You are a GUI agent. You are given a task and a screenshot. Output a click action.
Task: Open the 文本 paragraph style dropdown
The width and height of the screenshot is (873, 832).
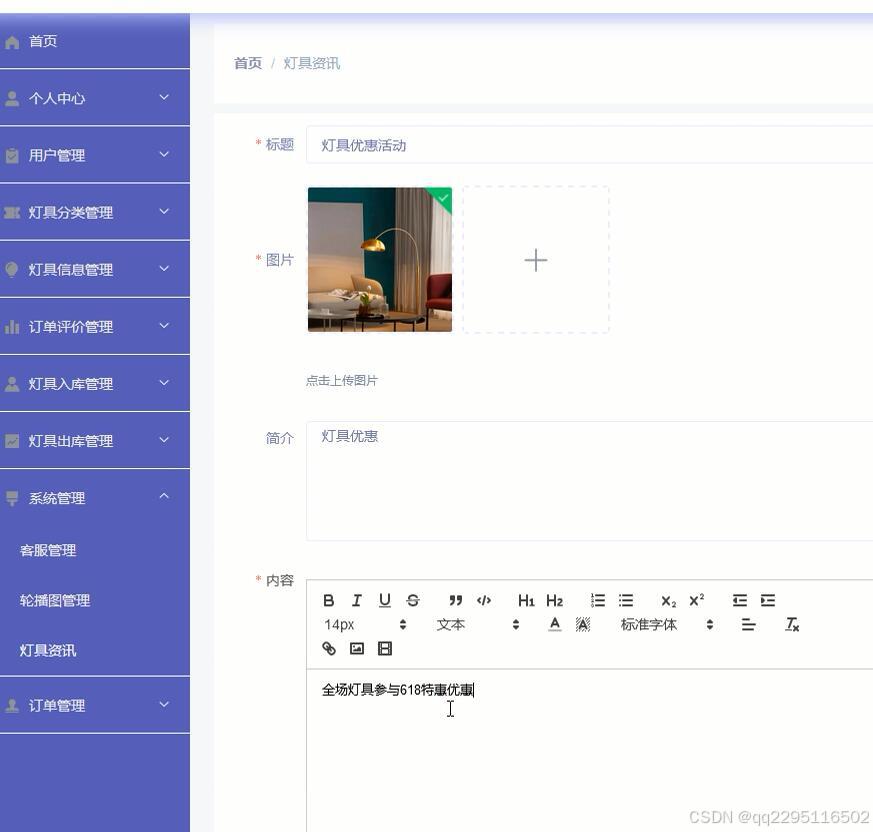click(478, 624)
